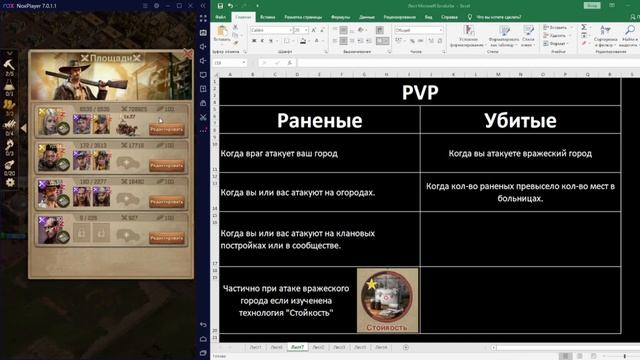Pick the fill color bucket swatch

(303, 41)
